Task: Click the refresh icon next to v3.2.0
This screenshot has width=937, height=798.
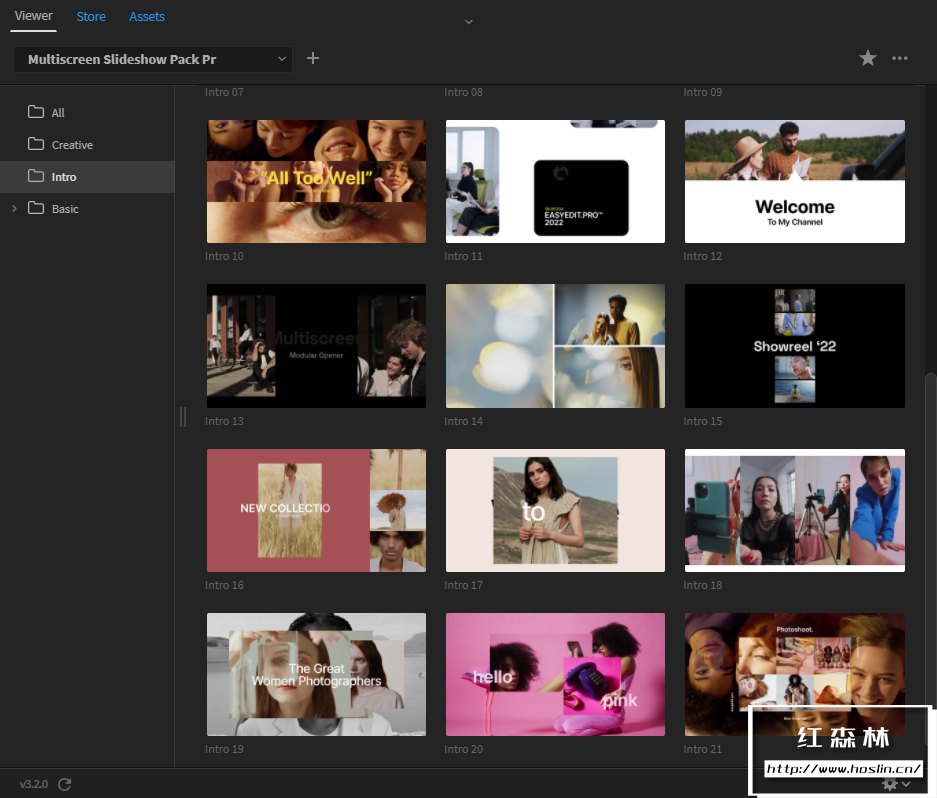Action: (65, 784)
